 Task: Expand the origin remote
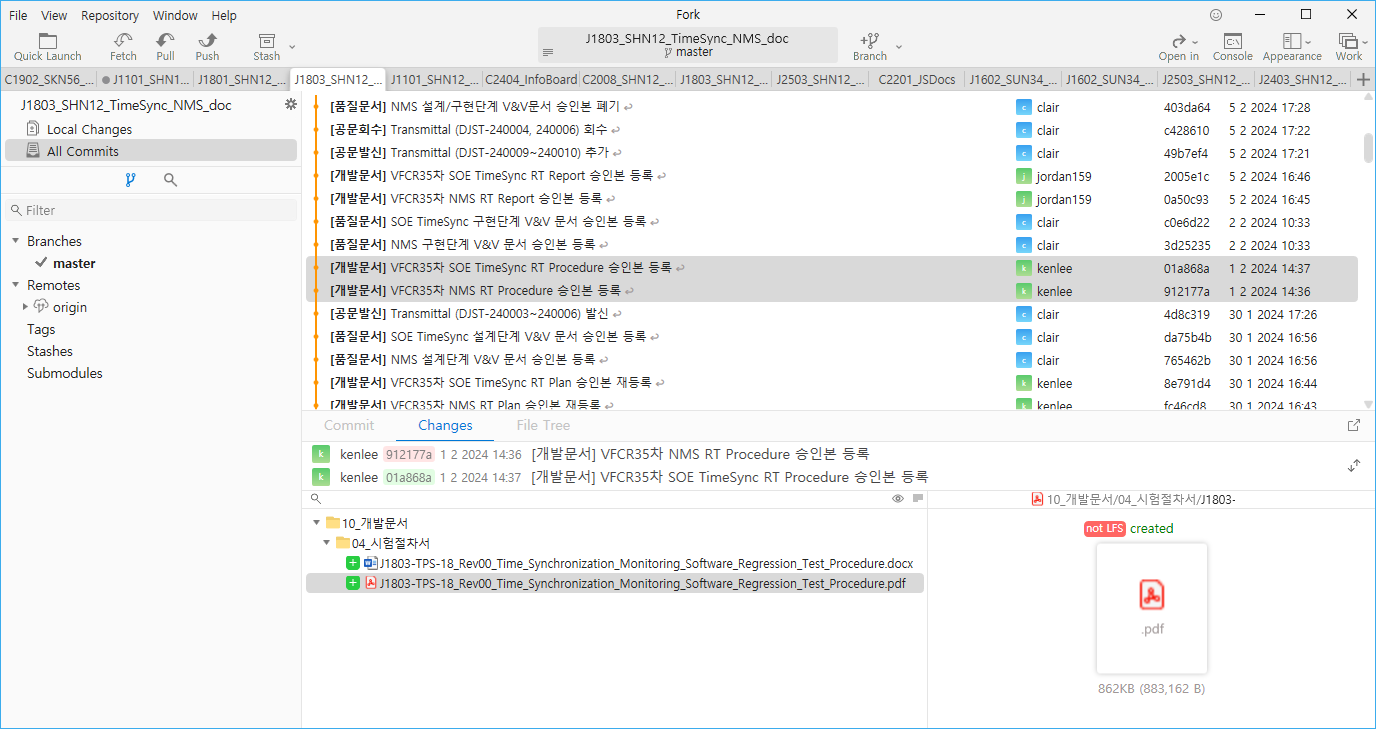[x=25, y=307]
